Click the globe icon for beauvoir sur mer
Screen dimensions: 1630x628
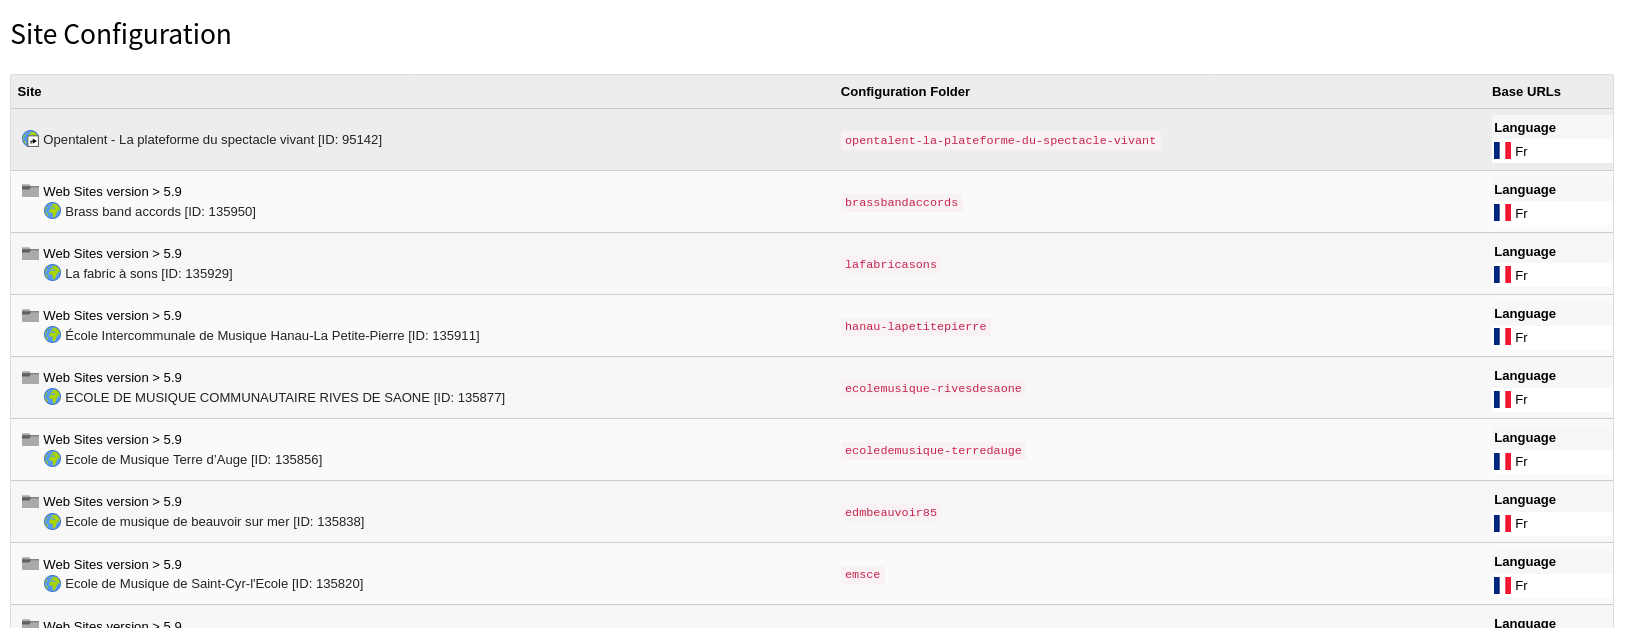pyautogui.click(x=53, y=521)
